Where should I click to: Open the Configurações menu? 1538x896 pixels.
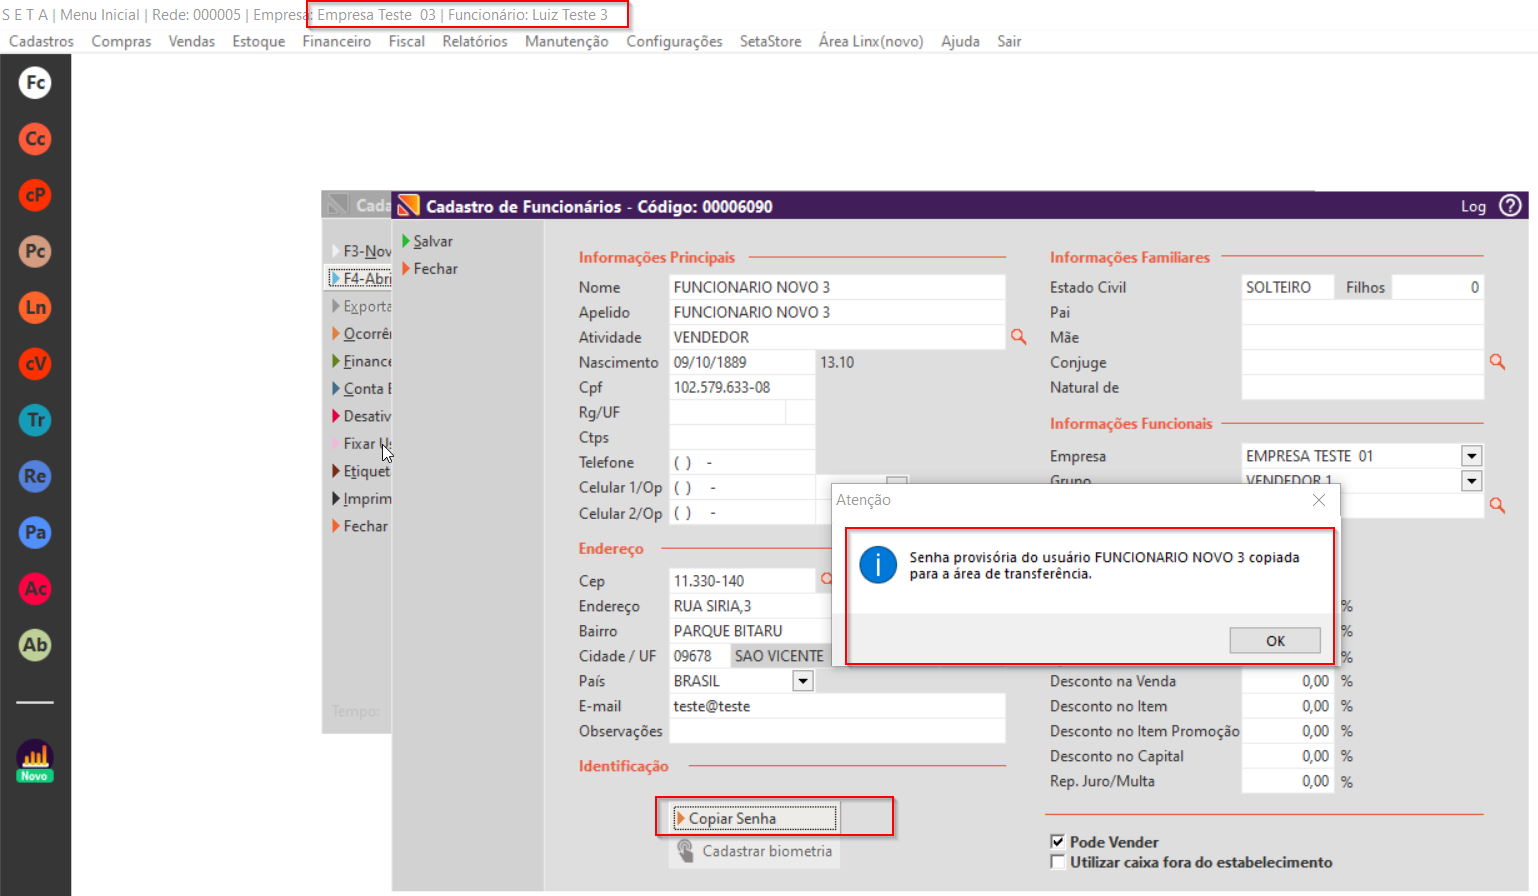tap(674, 41)
